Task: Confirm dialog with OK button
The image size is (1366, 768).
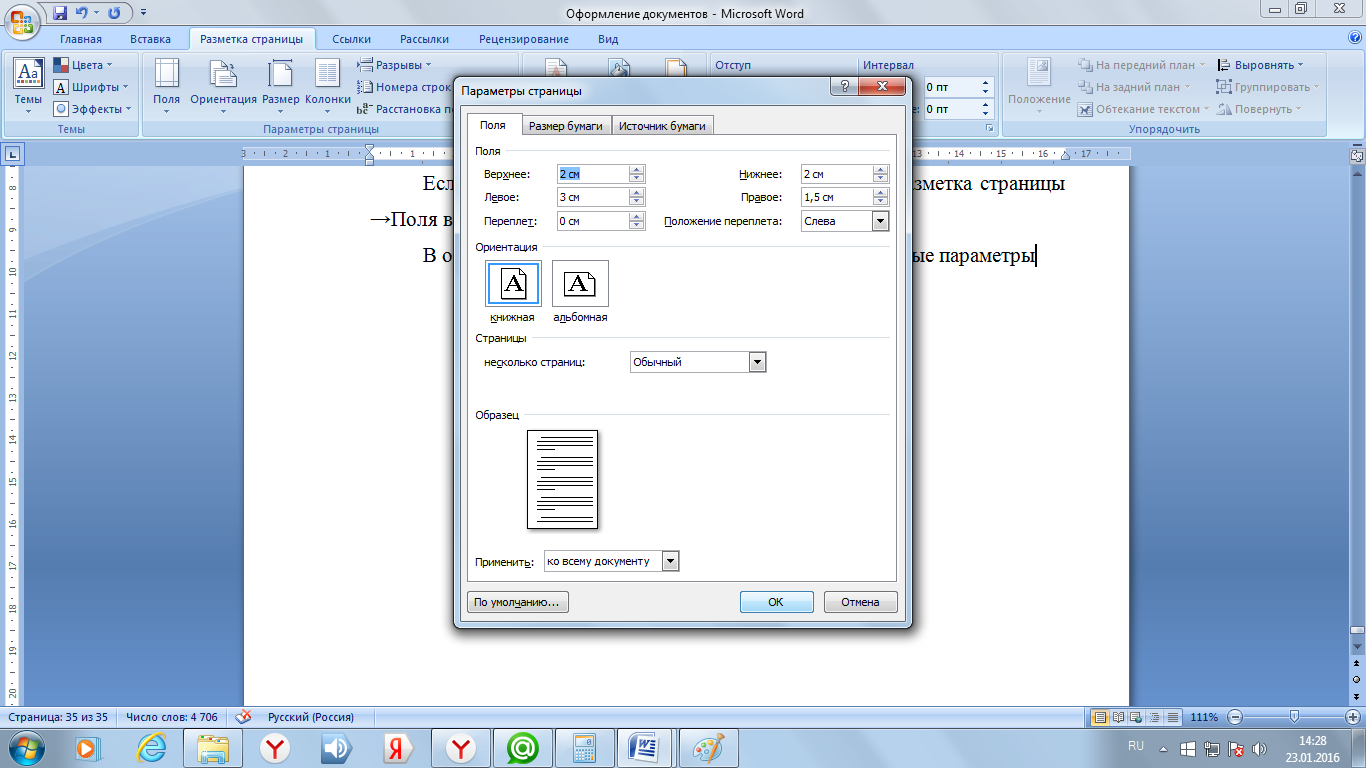Action: [776, 602]
